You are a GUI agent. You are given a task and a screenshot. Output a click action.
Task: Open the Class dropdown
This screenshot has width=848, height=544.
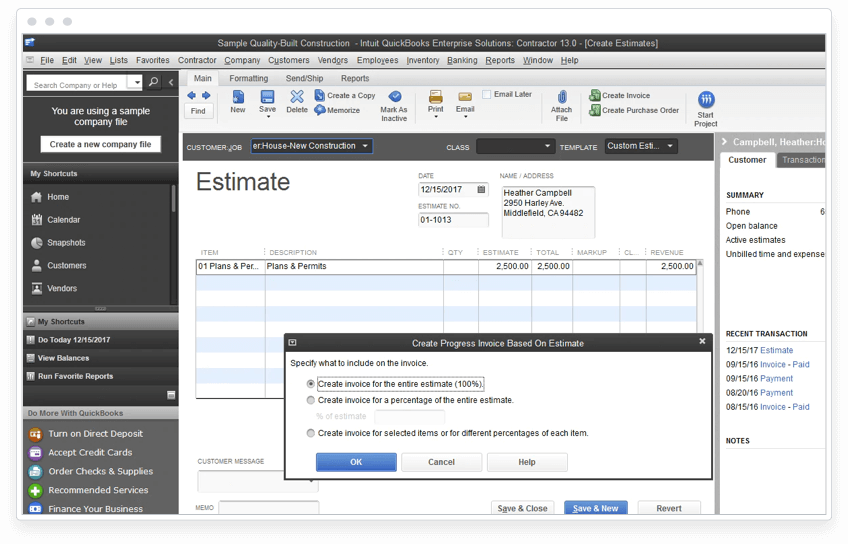(547, 147)
